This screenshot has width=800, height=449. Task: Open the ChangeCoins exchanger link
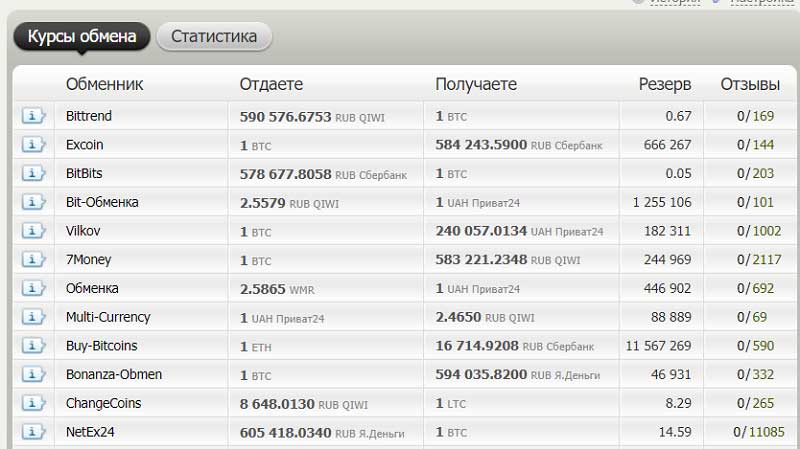click(x=104, y=404)
